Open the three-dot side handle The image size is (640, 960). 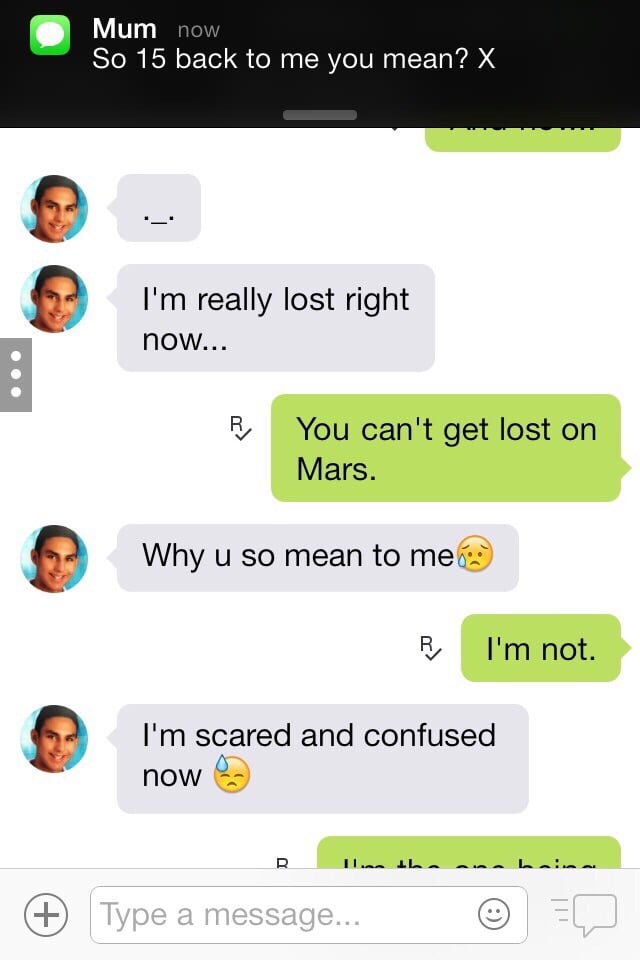[16, 375]
